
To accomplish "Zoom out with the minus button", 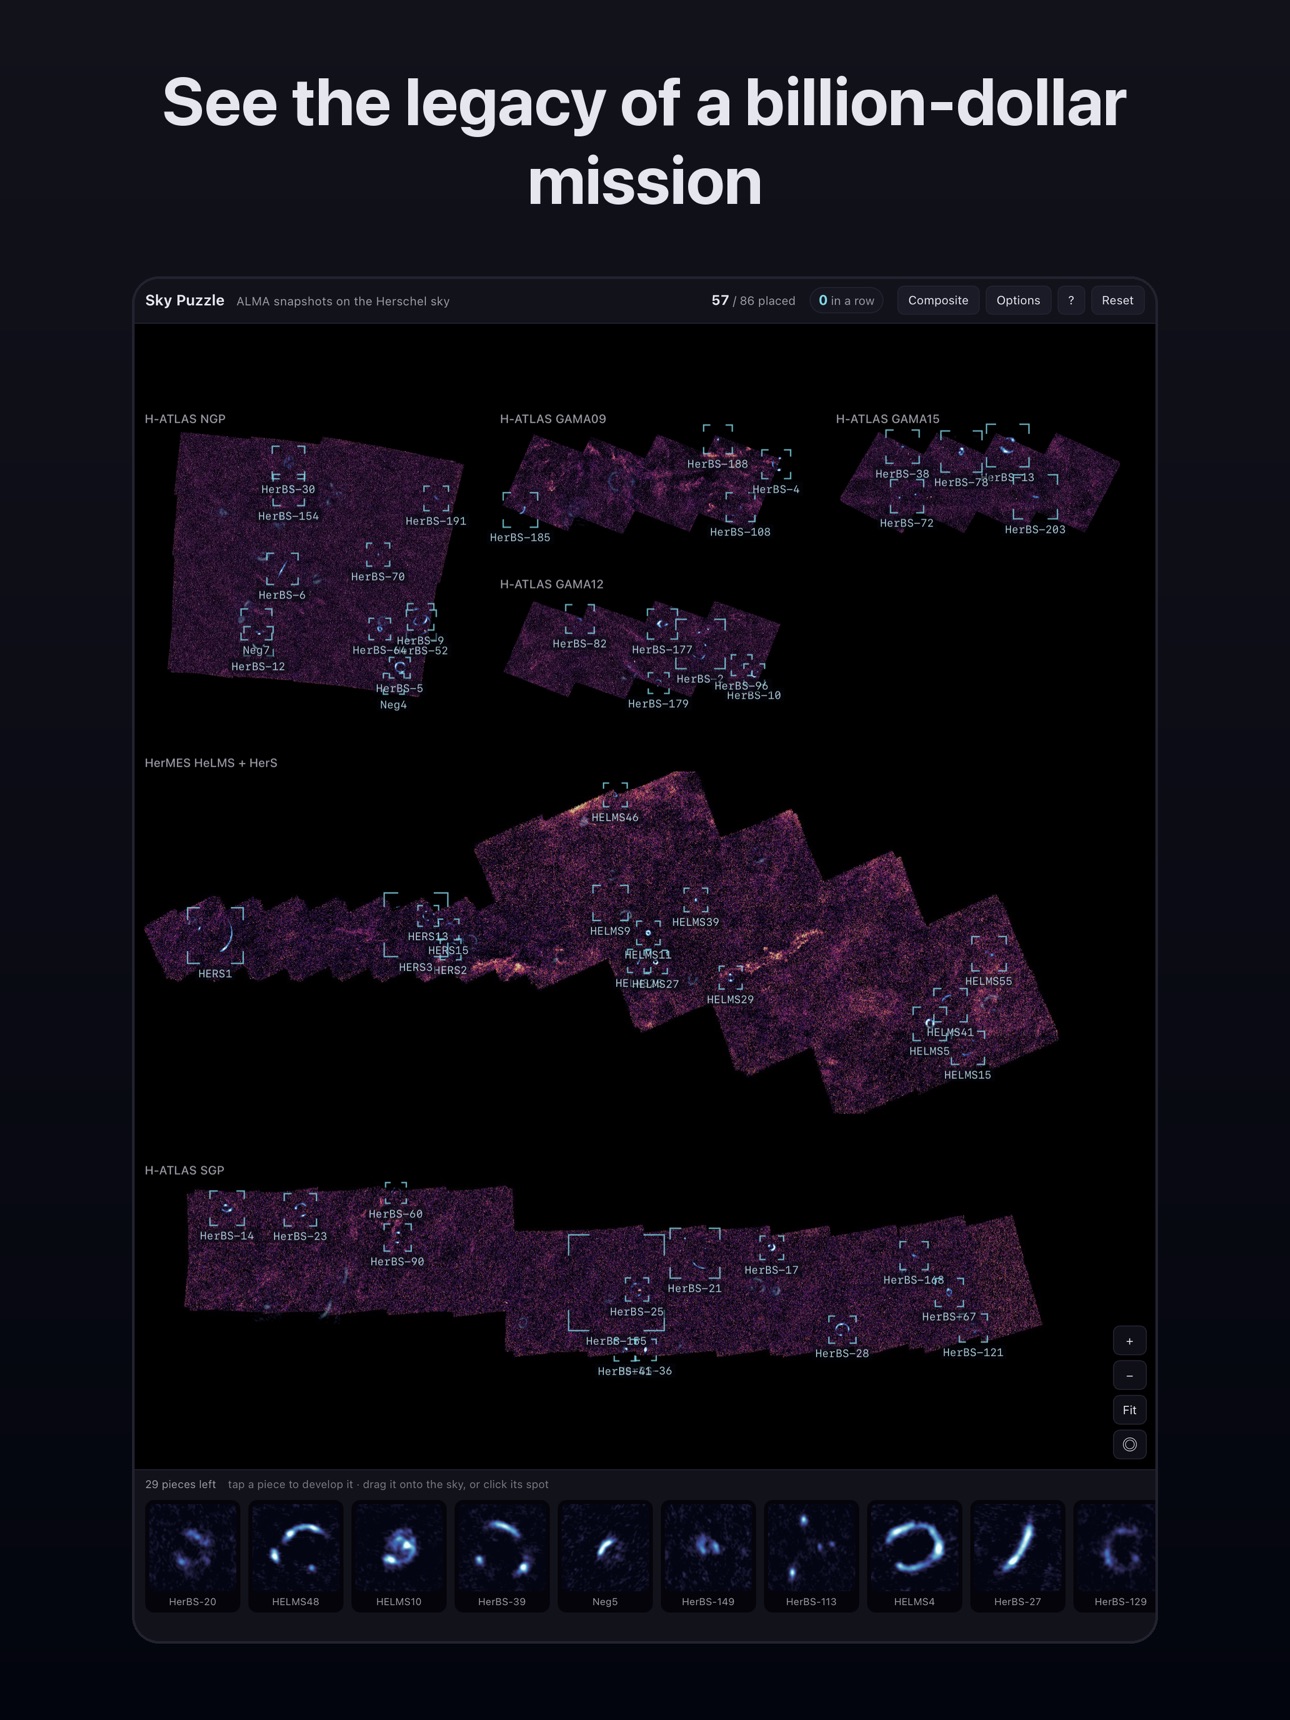I will coord(1129,1376).
